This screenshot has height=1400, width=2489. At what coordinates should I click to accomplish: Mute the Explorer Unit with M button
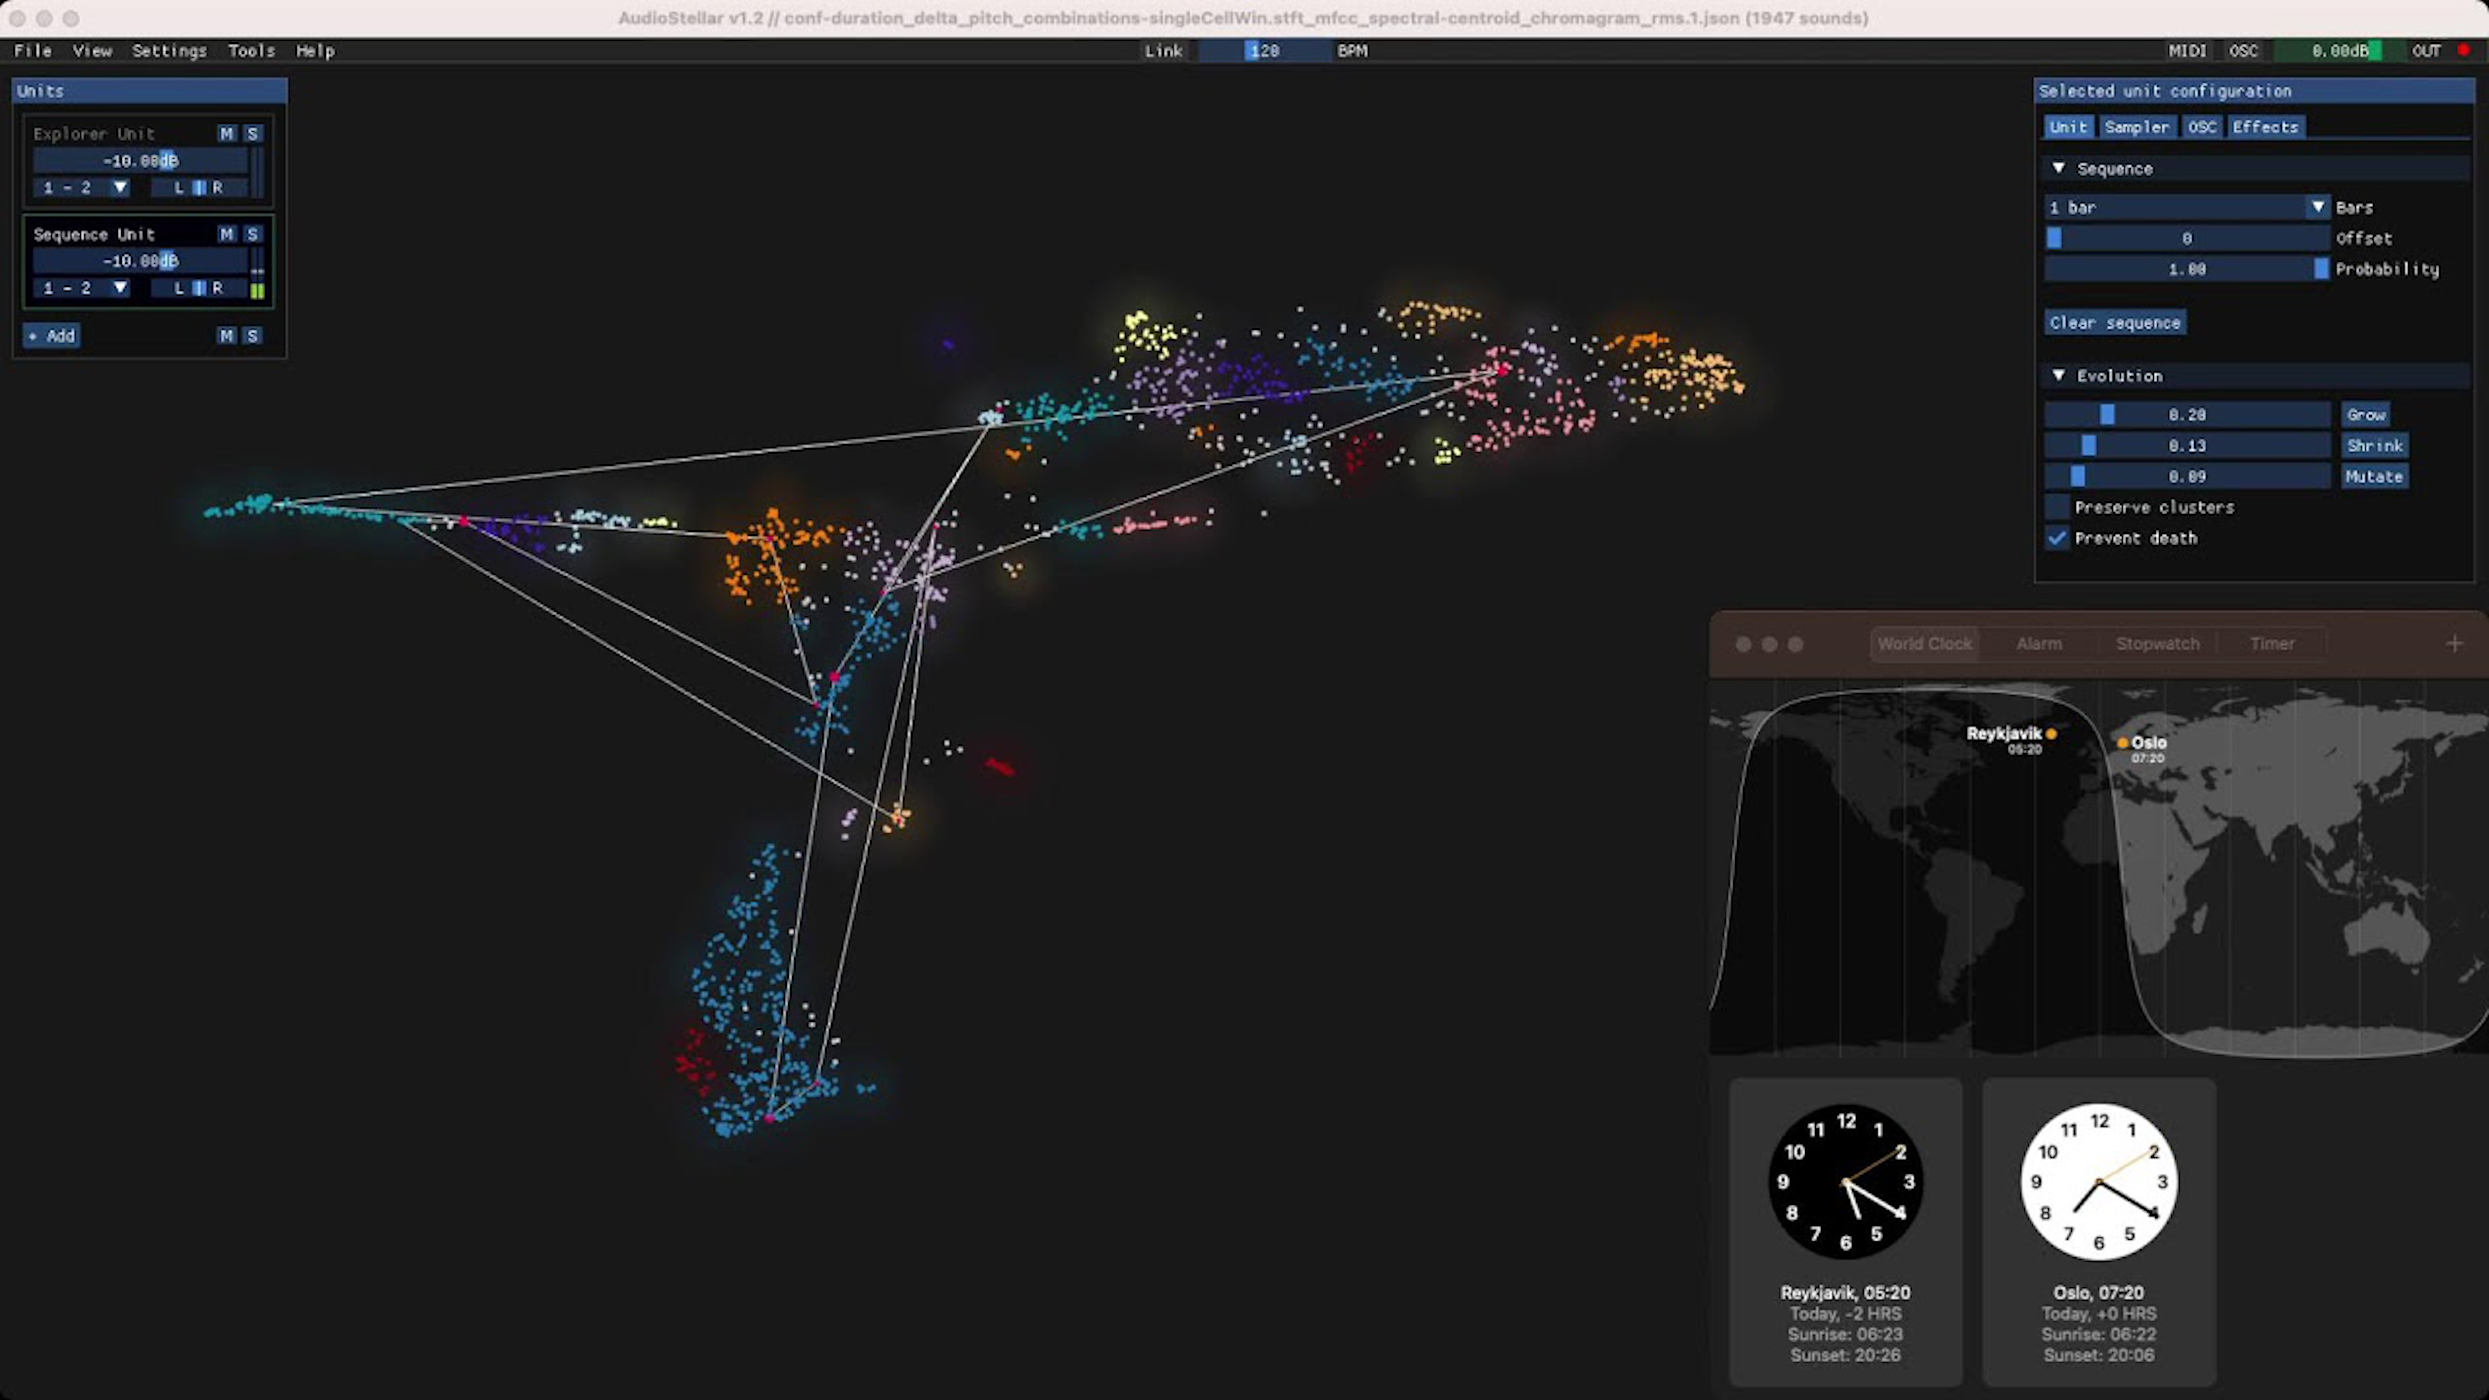click(x=227, y=133)
